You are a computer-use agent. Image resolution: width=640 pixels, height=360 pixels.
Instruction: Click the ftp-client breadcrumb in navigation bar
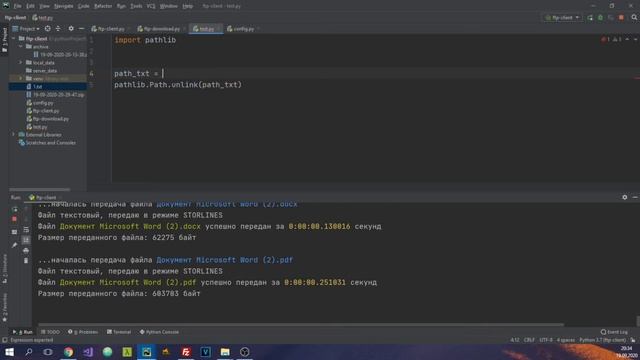[16, 18]
